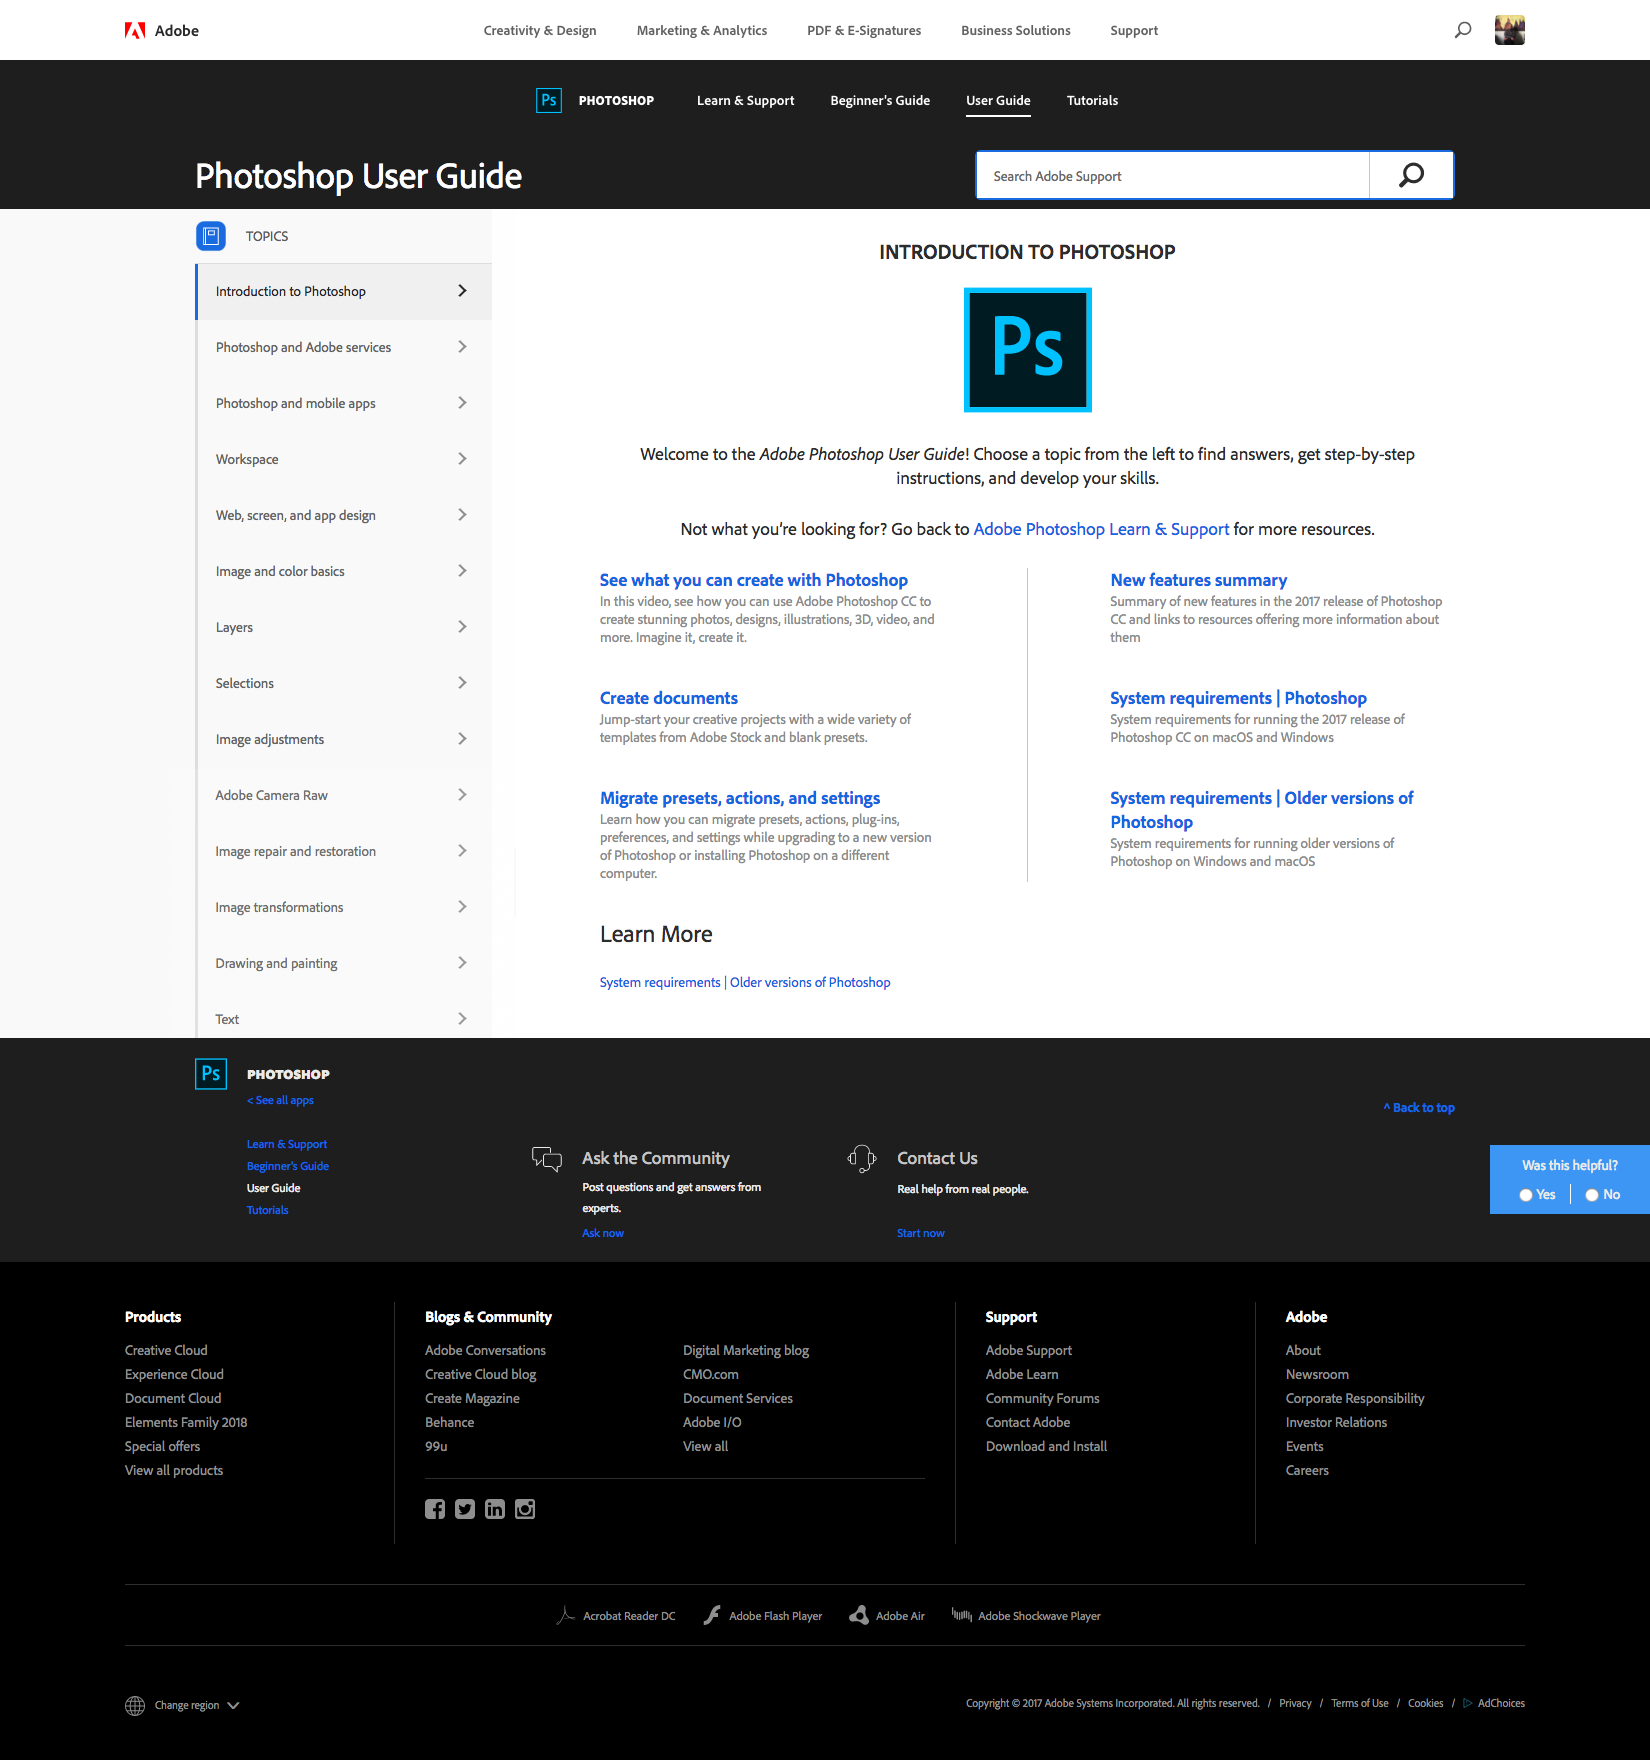Expand Image and color basics chevron
1650x1760 pixels.
462,571
